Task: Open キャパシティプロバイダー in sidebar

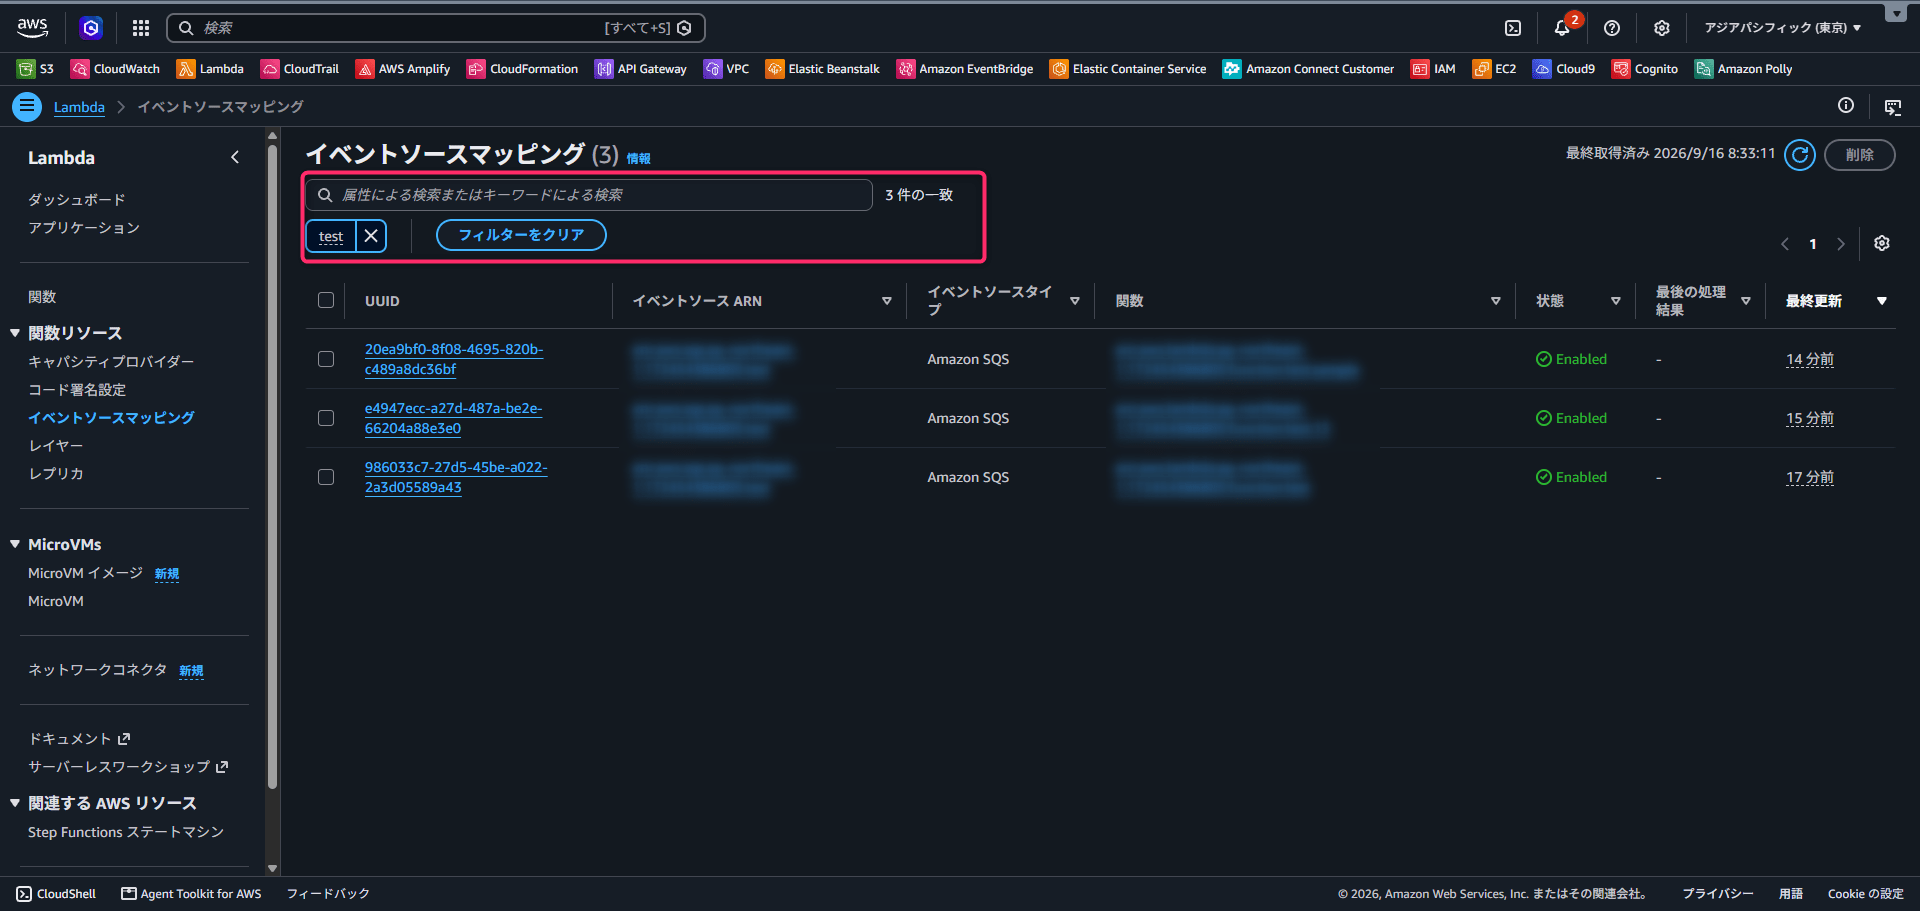Action: 111,362
